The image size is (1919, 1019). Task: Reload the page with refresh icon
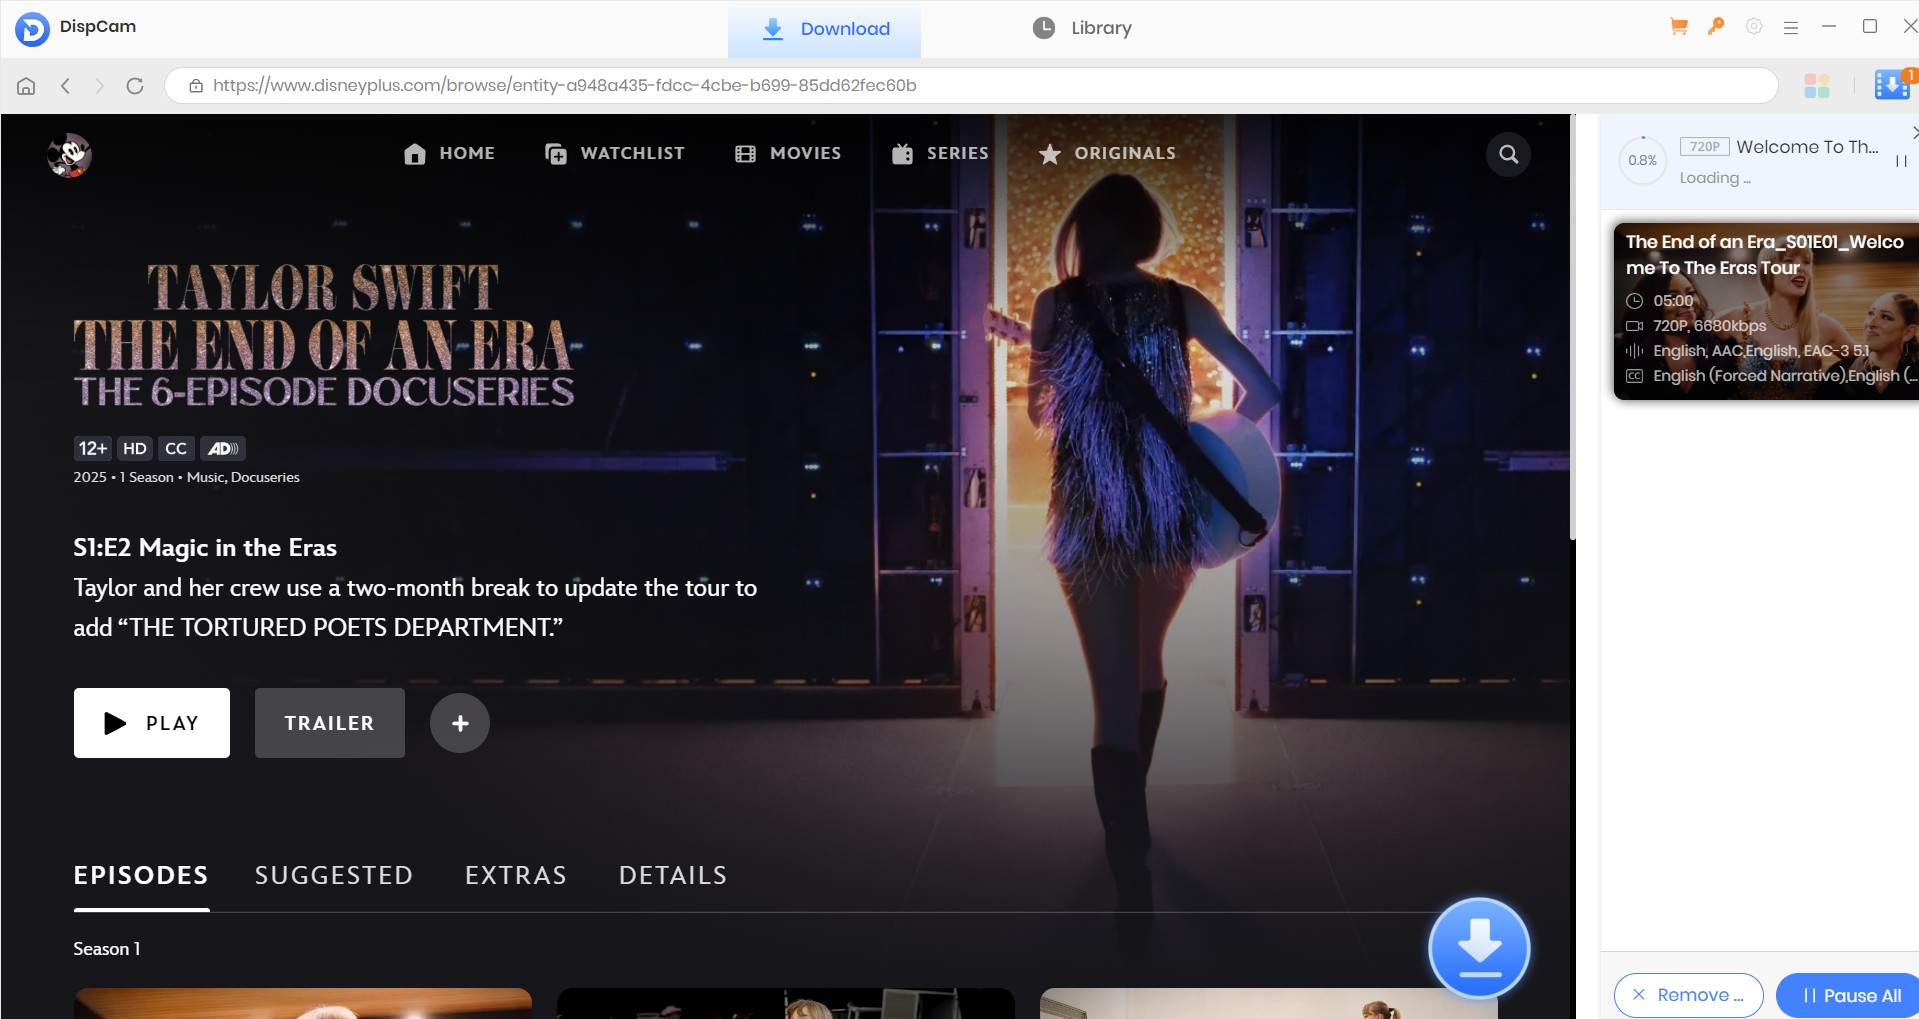coord(135,86)
